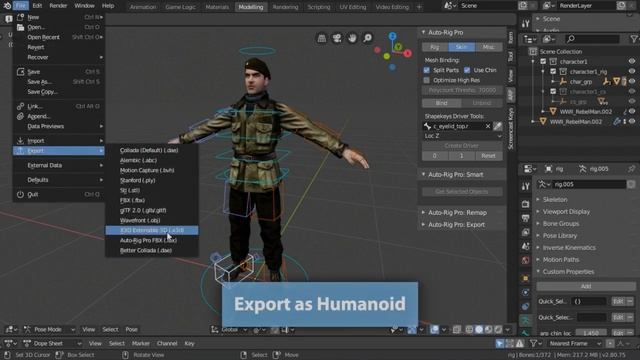Toggle only-show-selected icon in Dope Sheet
This screenshot has width=640, height=360.
tap(500, 343)
